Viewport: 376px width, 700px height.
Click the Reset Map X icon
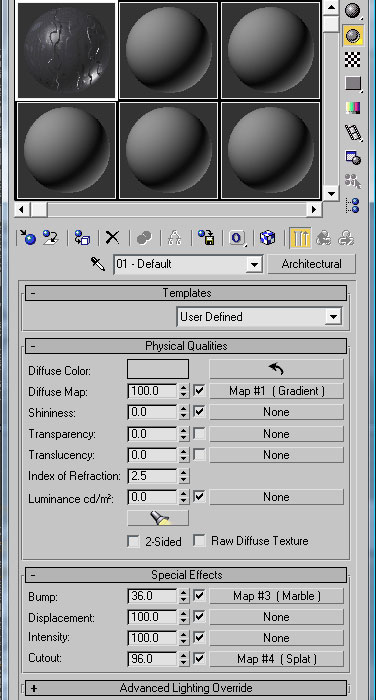click(112, 238)
